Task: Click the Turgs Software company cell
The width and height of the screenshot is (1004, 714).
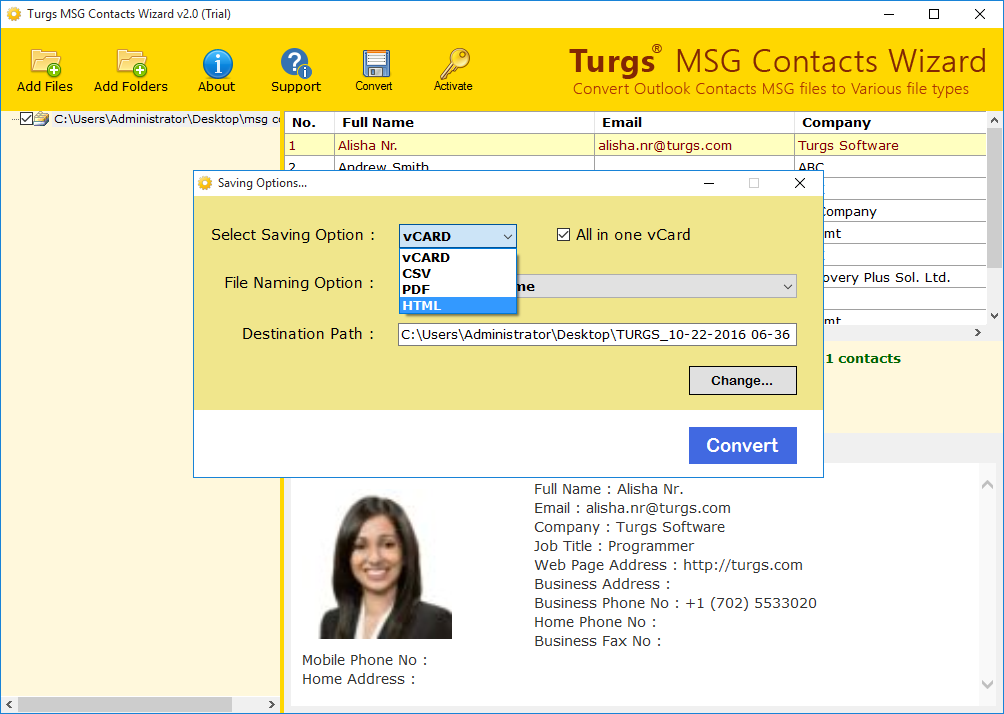Action: click(x=890, y=145)
